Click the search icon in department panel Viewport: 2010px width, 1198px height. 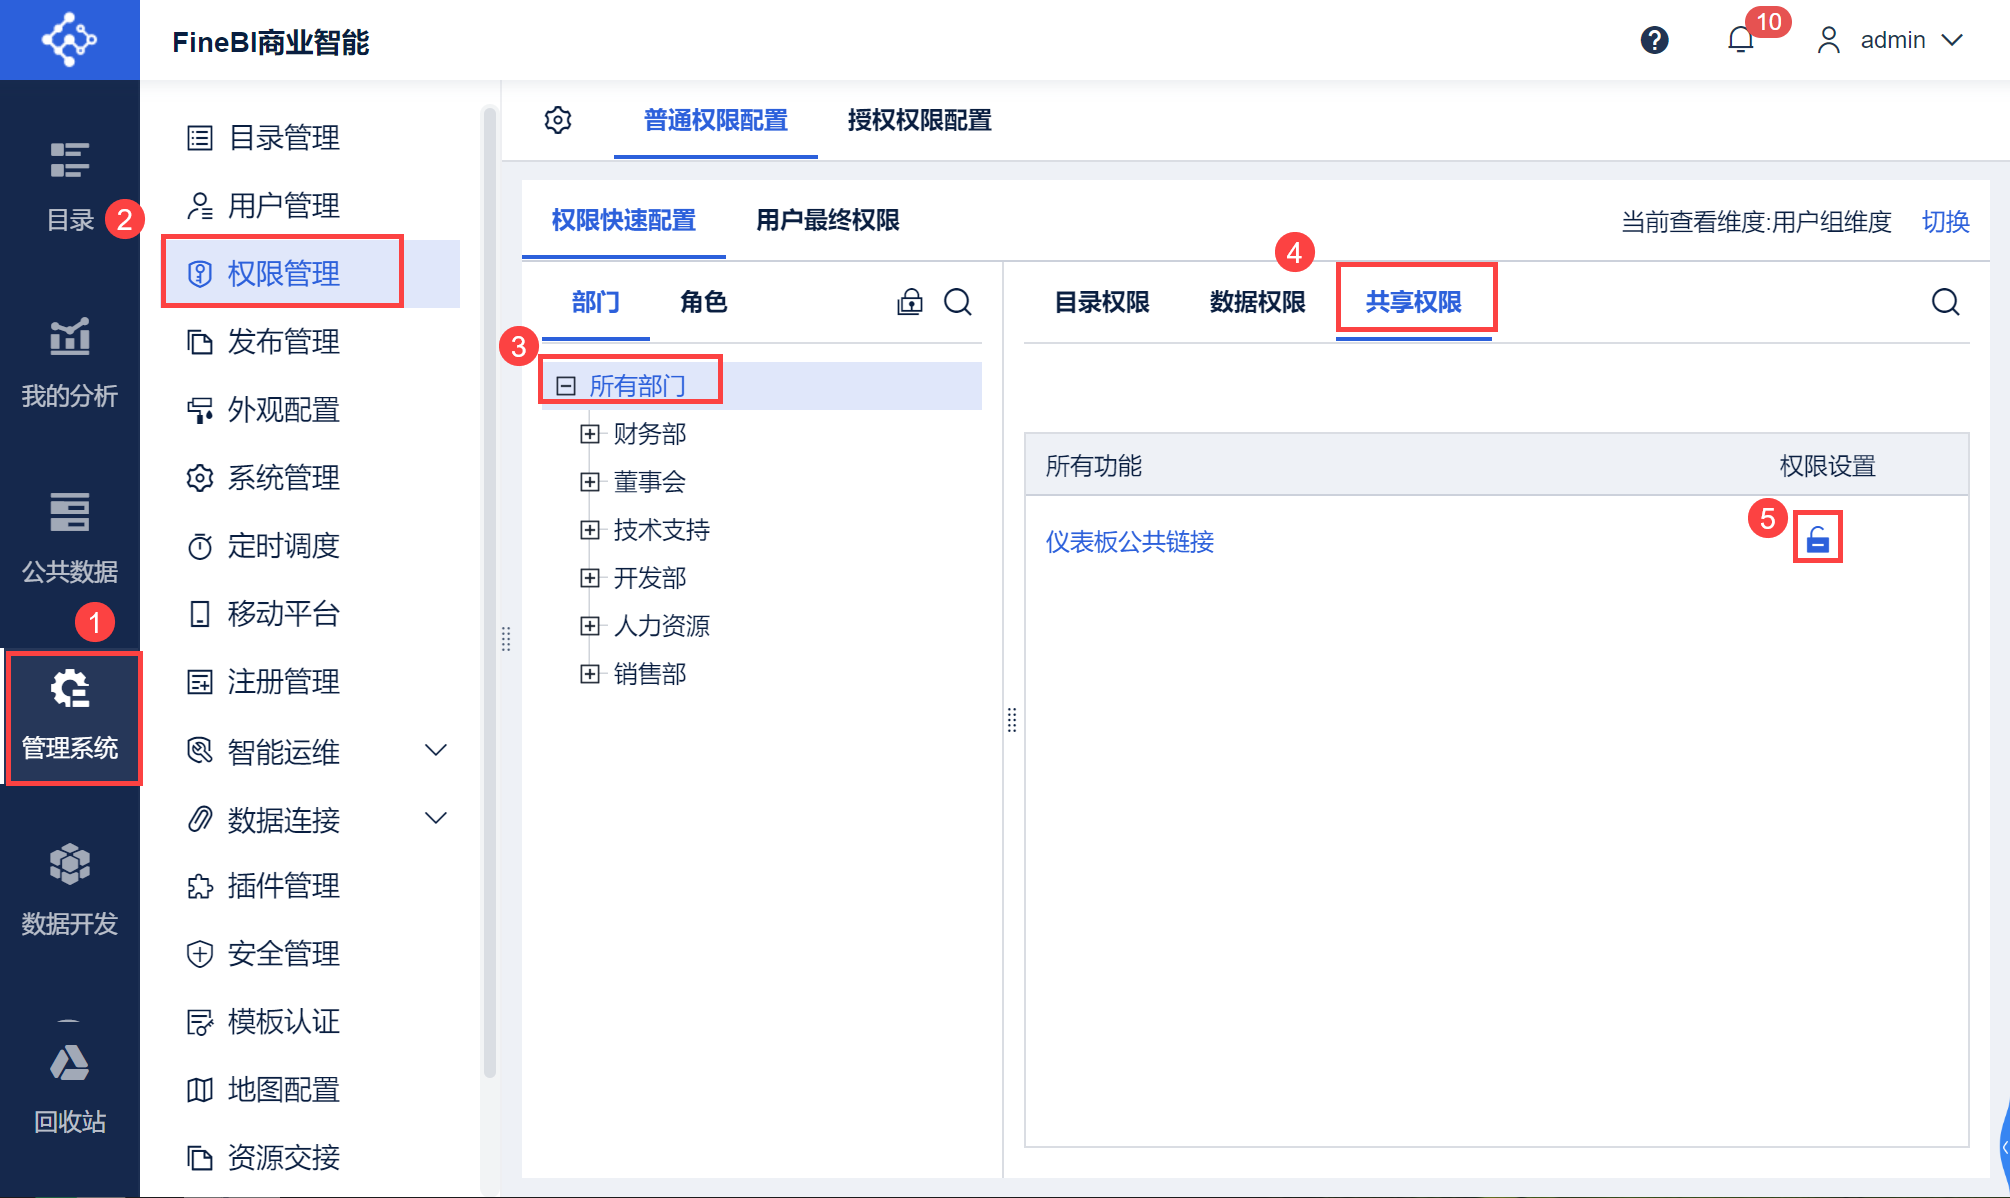(x=958, y=302)
